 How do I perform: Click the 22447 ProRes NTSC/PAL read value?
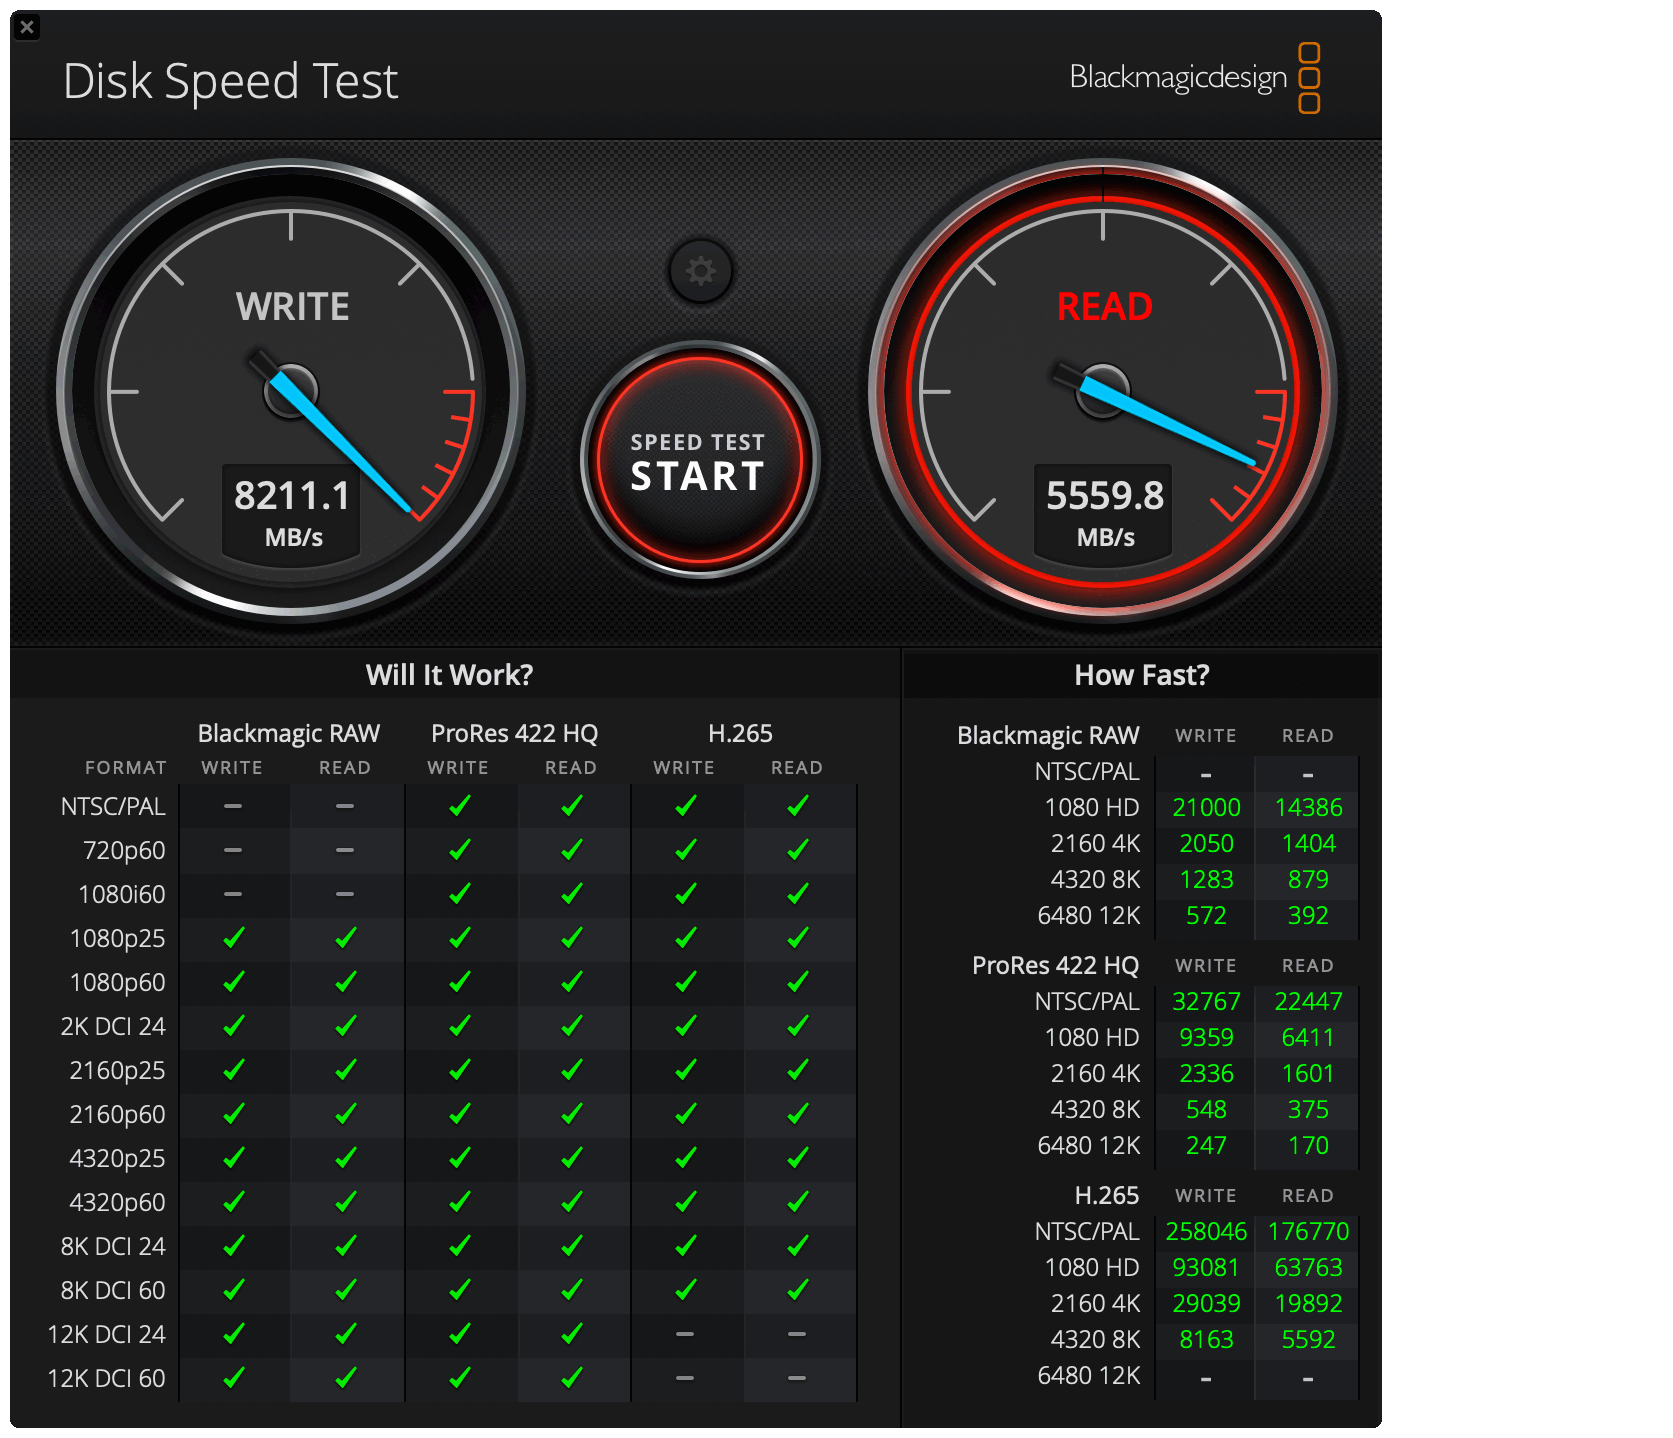1308,1001
